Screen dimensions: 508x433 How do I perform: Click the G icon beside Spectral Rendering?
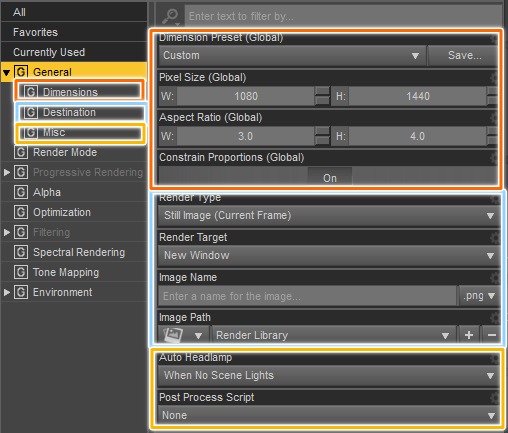click(x=21, y=252)
